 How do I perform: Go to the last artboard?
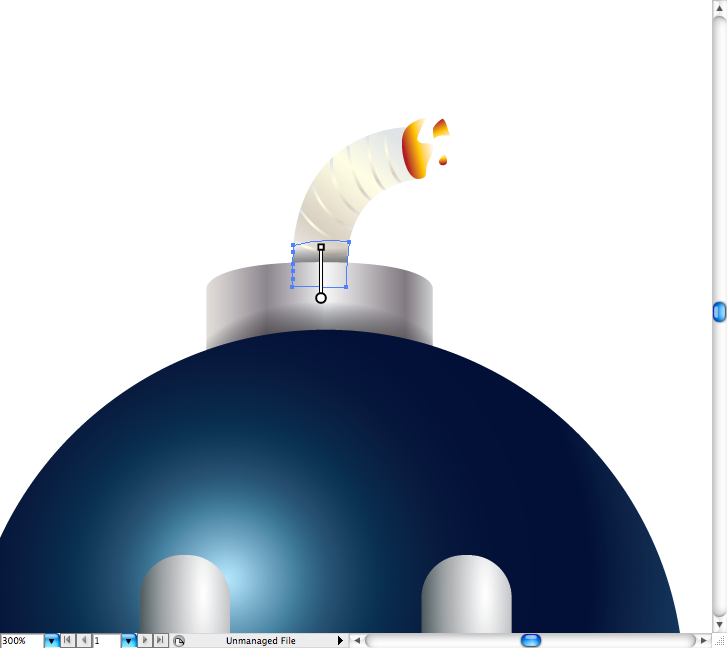tap(160, 640)
